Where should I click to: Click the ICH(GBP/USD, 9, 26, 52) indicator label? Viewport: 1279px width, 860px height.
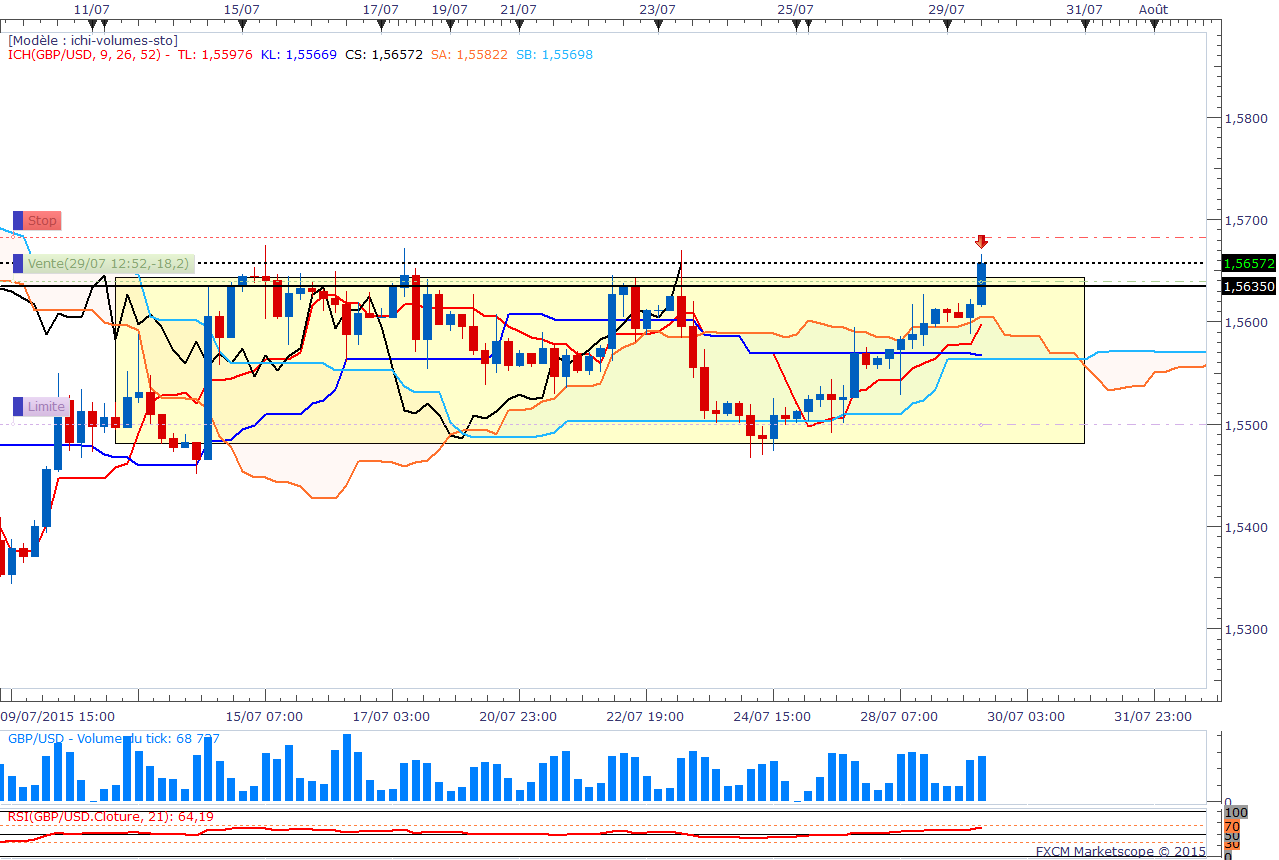click(86, 55)
